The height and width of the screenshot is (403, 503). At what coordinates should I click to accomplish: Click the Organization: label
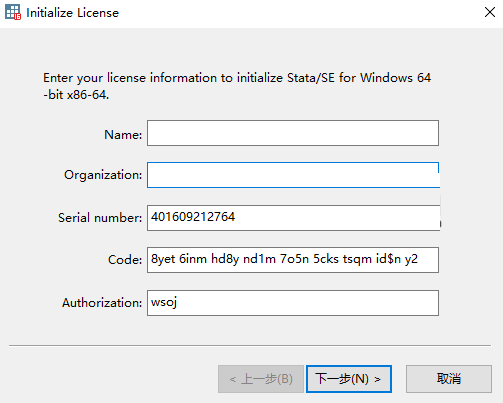[x=103, y=175]
